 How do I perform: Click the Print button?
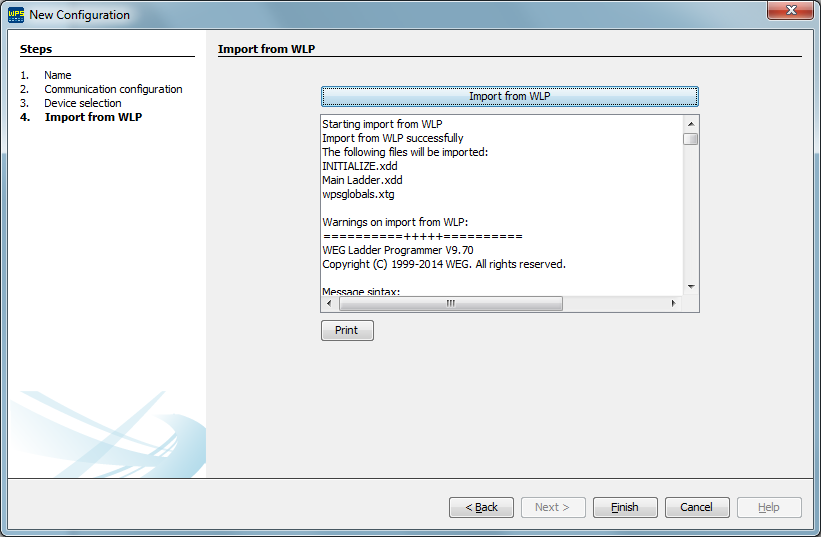click(347, 330)
